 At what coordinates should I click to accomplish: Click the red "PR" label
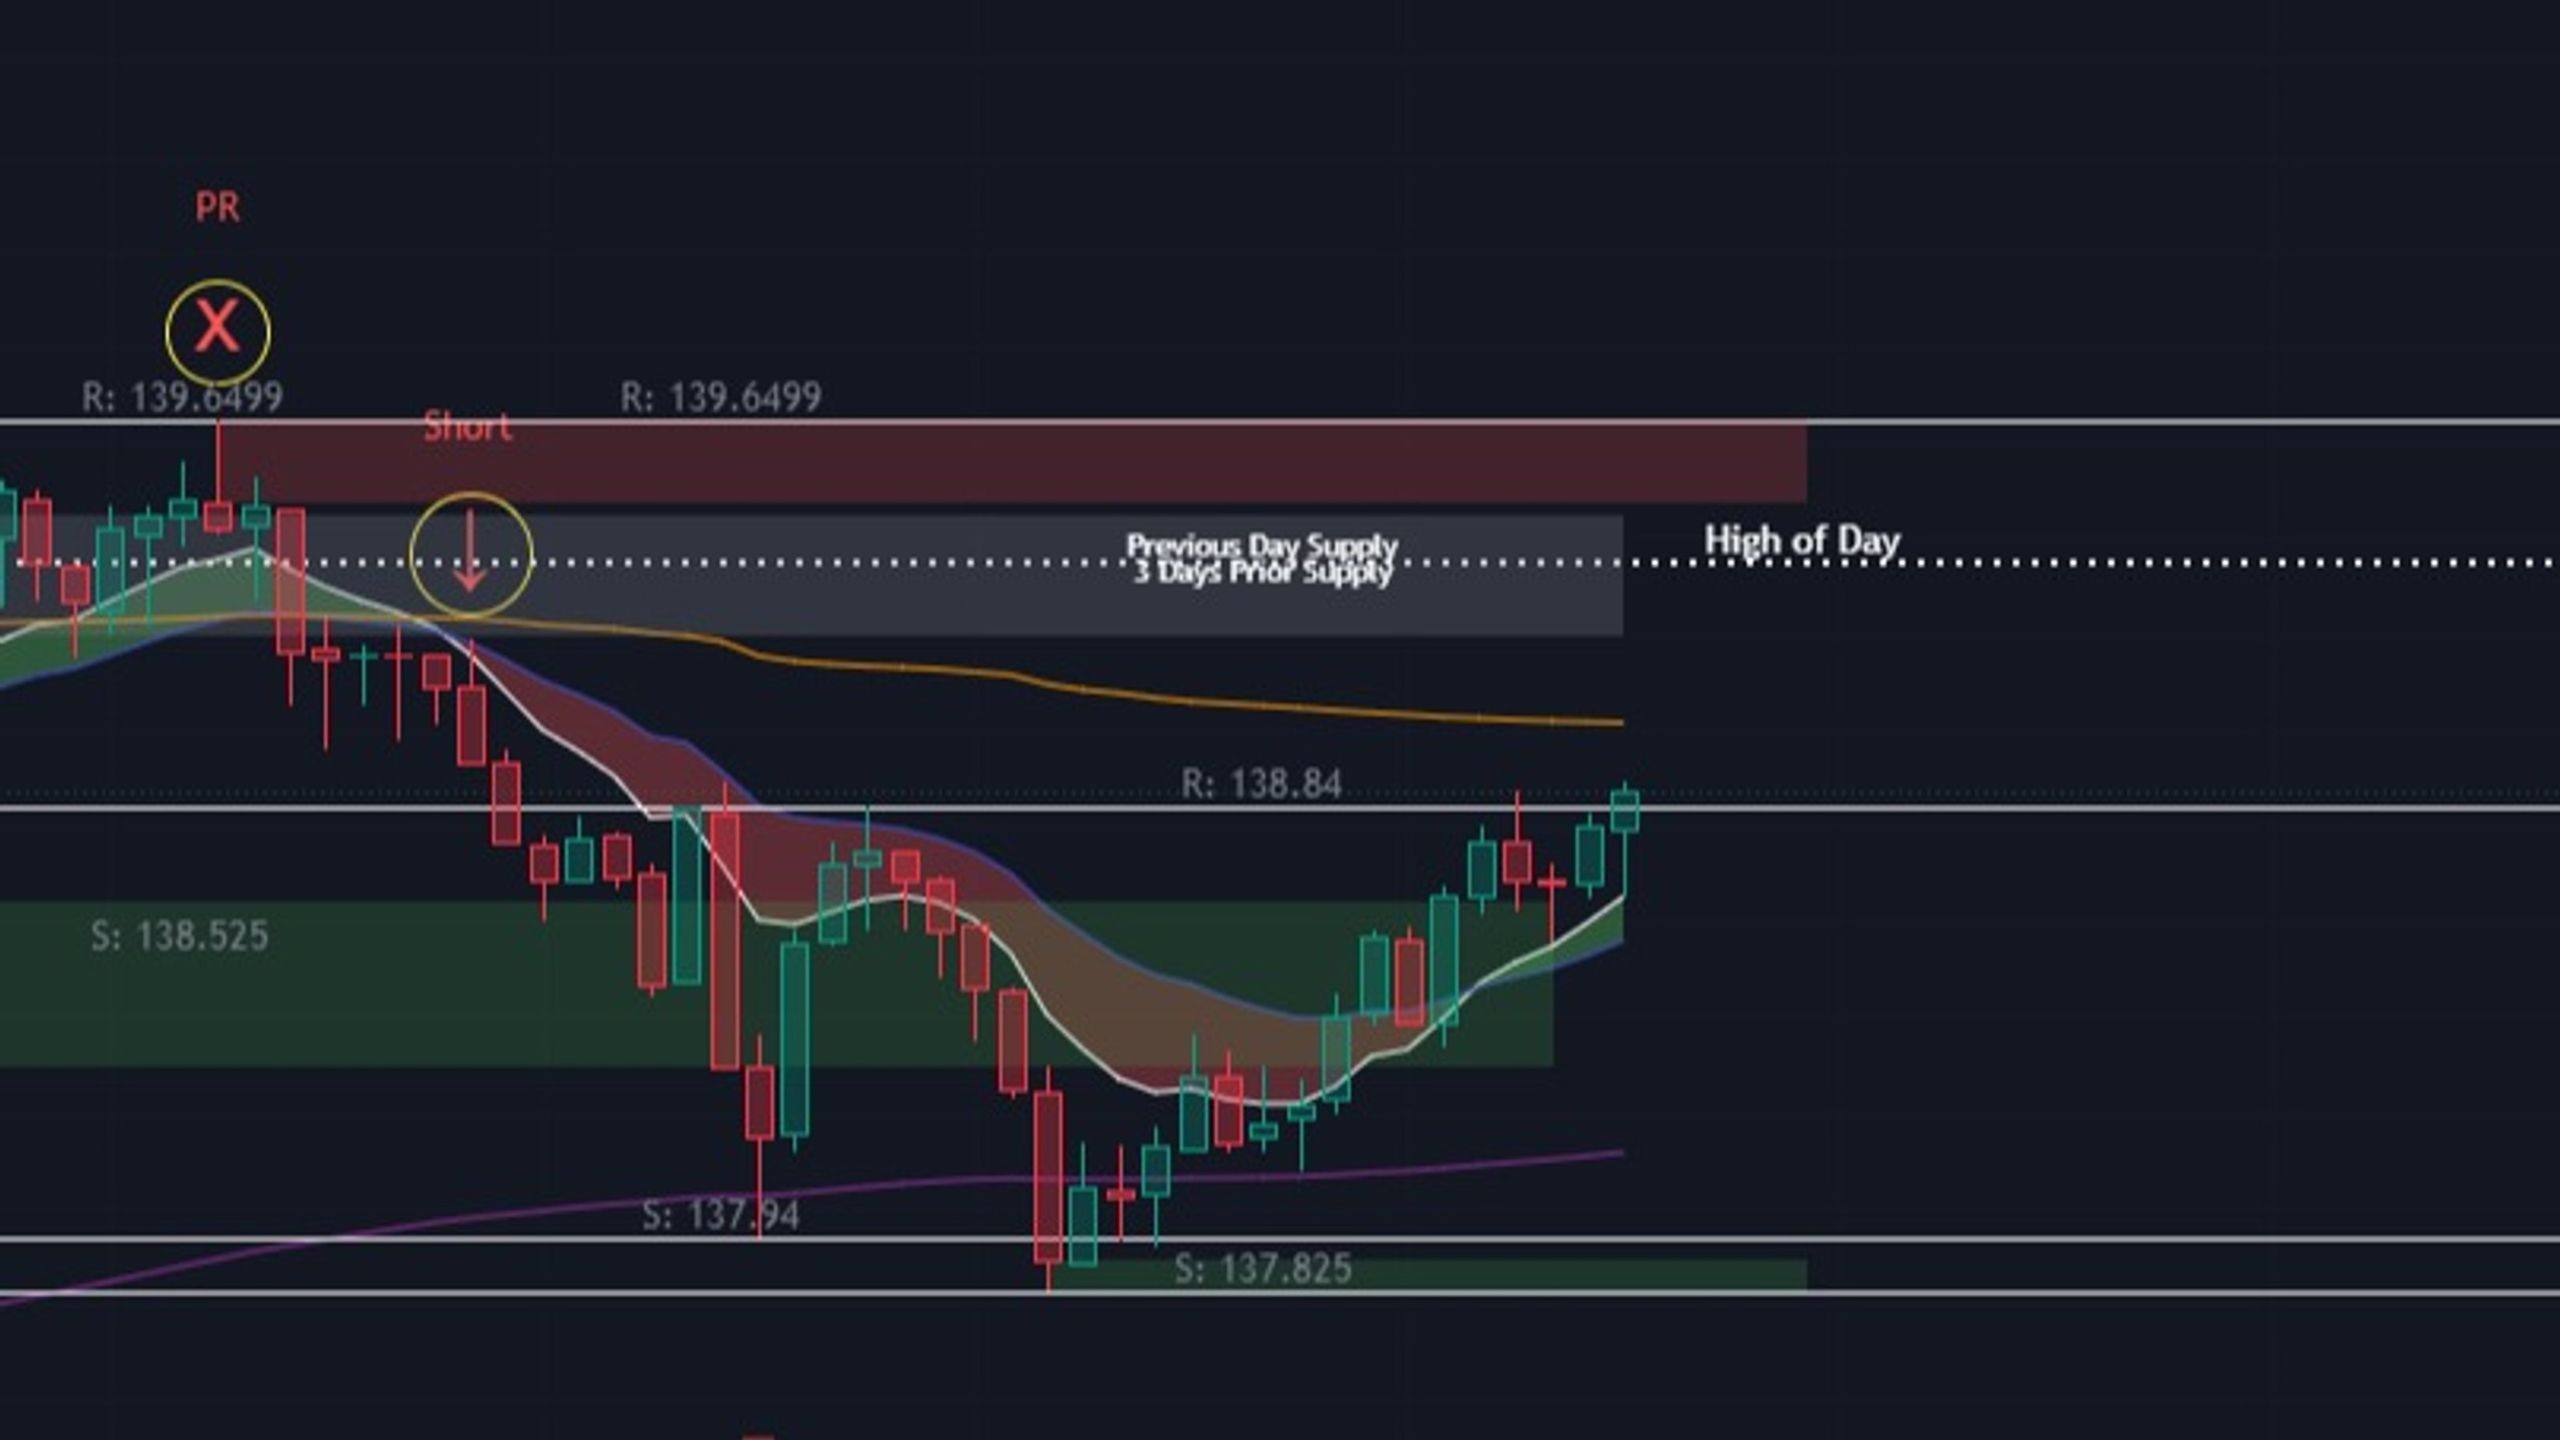[x=217, y=207]
